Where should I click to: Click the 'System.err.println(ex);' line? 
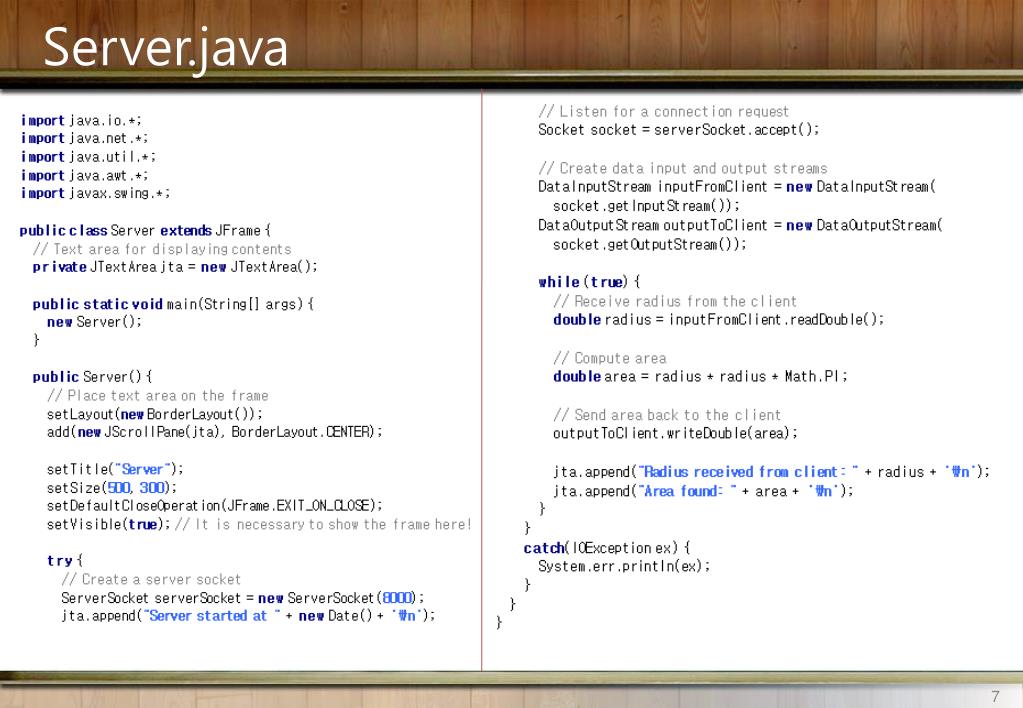[x=624, y=566]
